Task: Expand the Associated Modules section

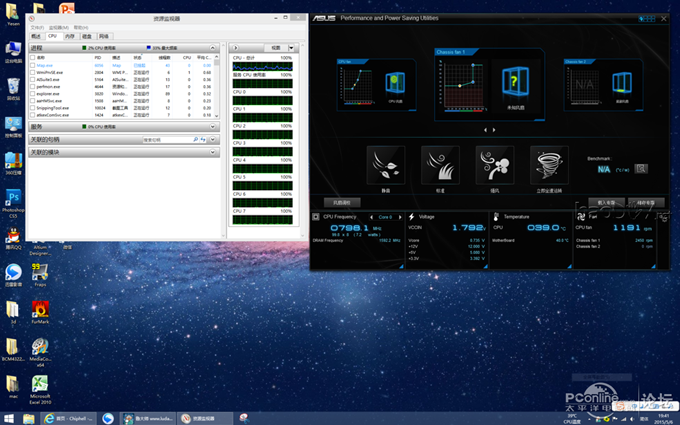Action: (x=213, y=153)
